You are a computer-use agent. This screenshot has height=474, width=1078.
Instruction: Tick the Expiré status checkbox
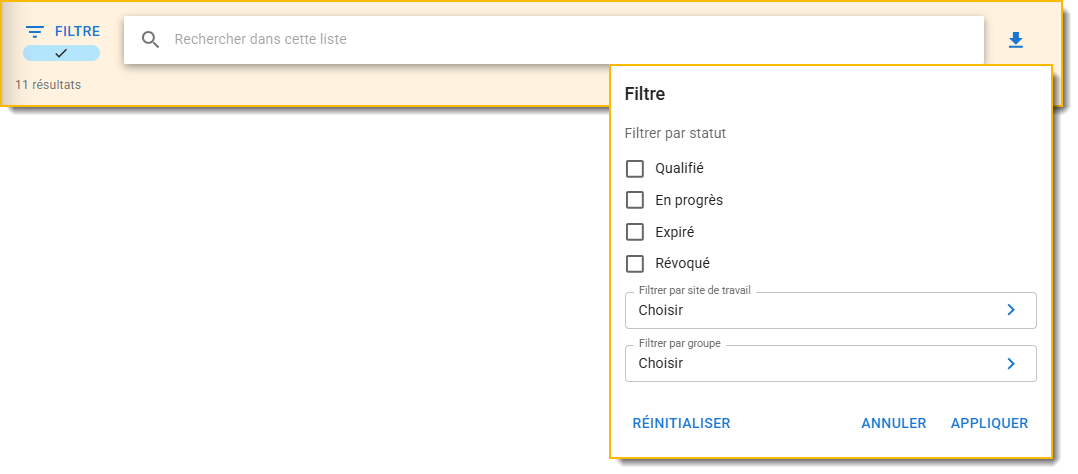click(634, 232)
